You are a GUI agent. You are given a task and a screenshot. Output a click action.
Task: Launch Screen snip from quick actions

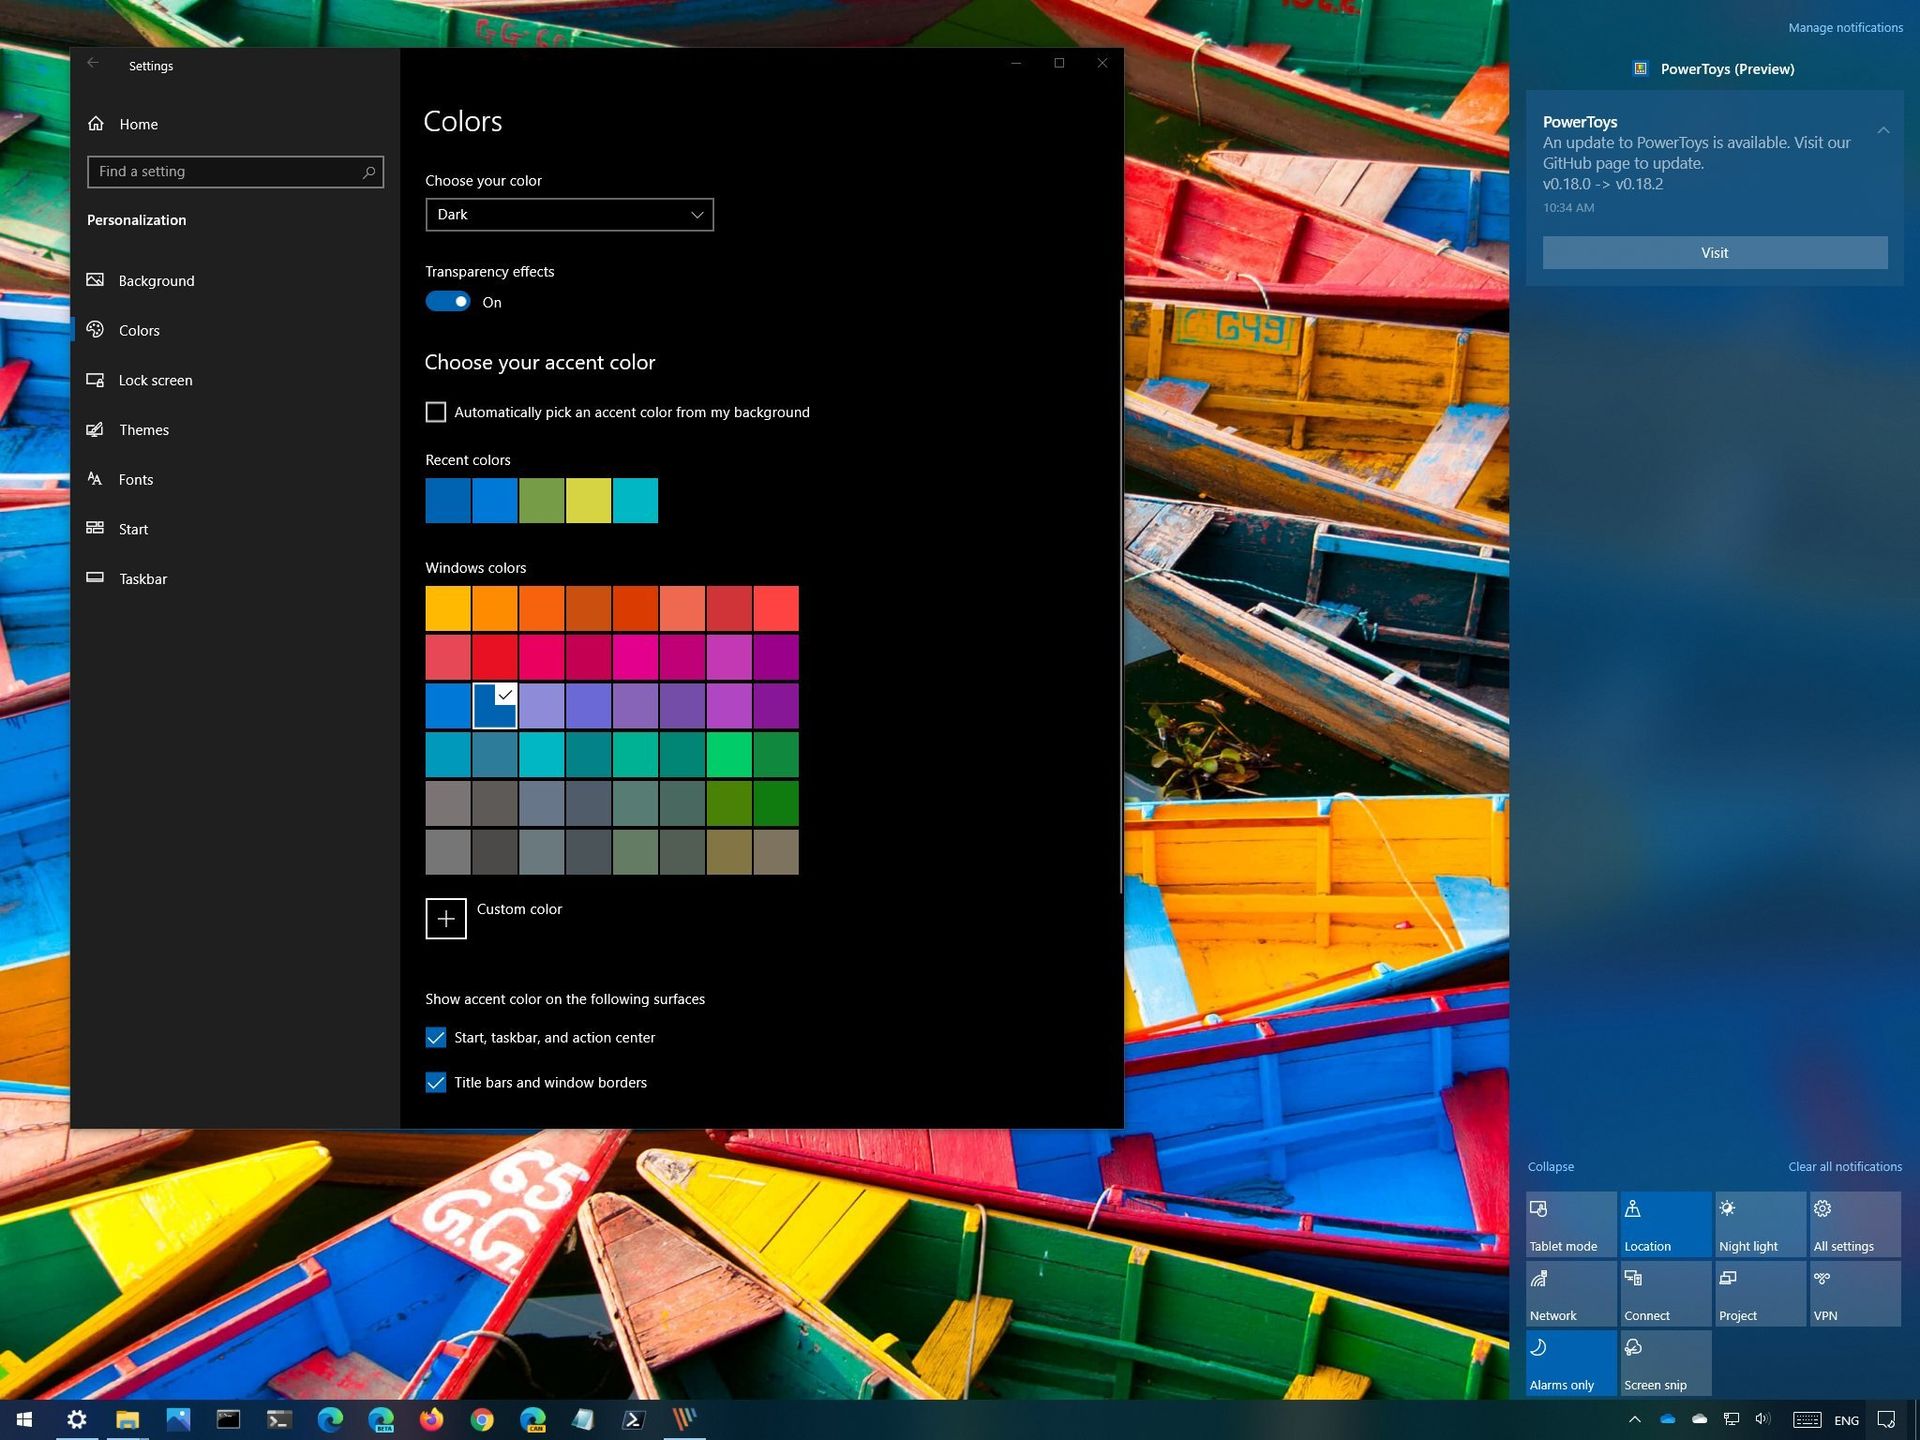tap(1665, 1362)
